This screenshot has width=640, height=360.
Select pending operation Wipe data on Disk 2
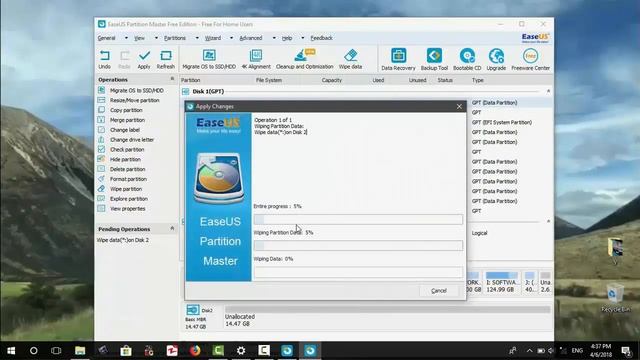pos(123,240)
